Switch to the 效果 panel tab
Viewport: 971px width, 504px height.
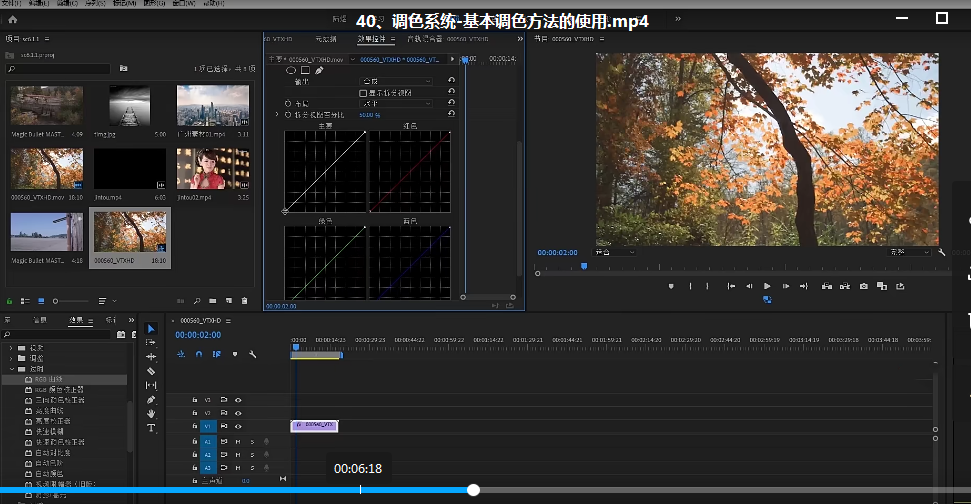[76, 320]
